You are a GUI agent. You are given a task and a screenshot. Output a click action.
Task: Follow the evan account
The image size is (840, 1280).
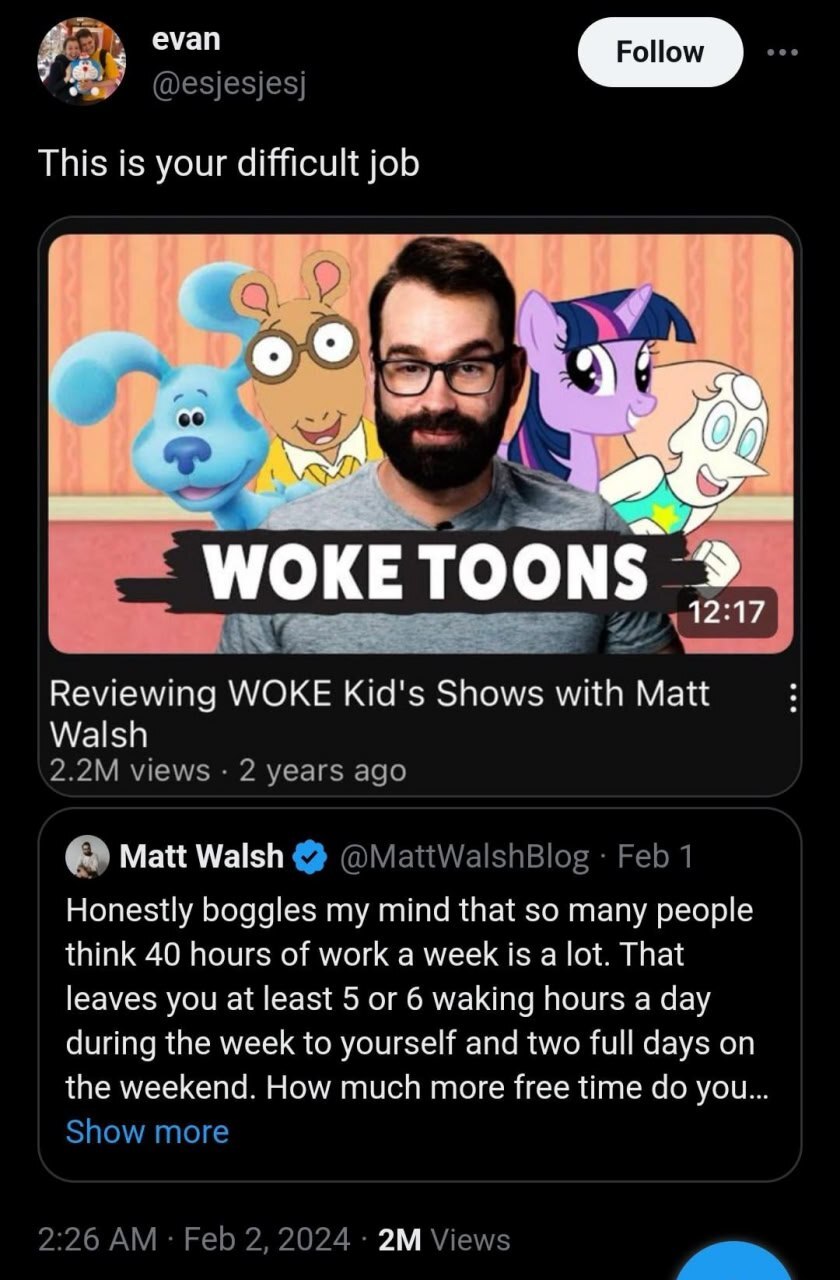(x=660, y=52)
